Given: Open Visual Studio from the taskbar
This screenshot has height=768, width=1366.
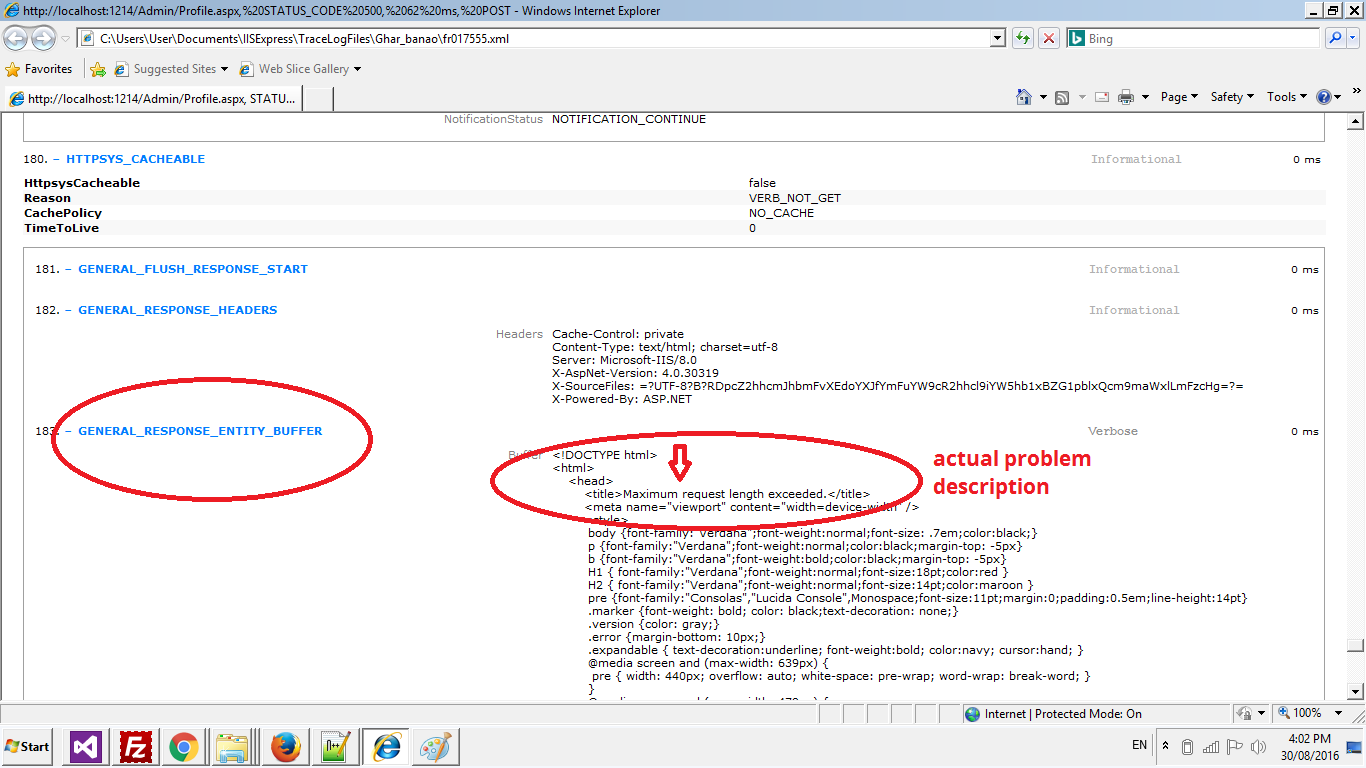Looking at the screenshot, I should pos(85,746).
